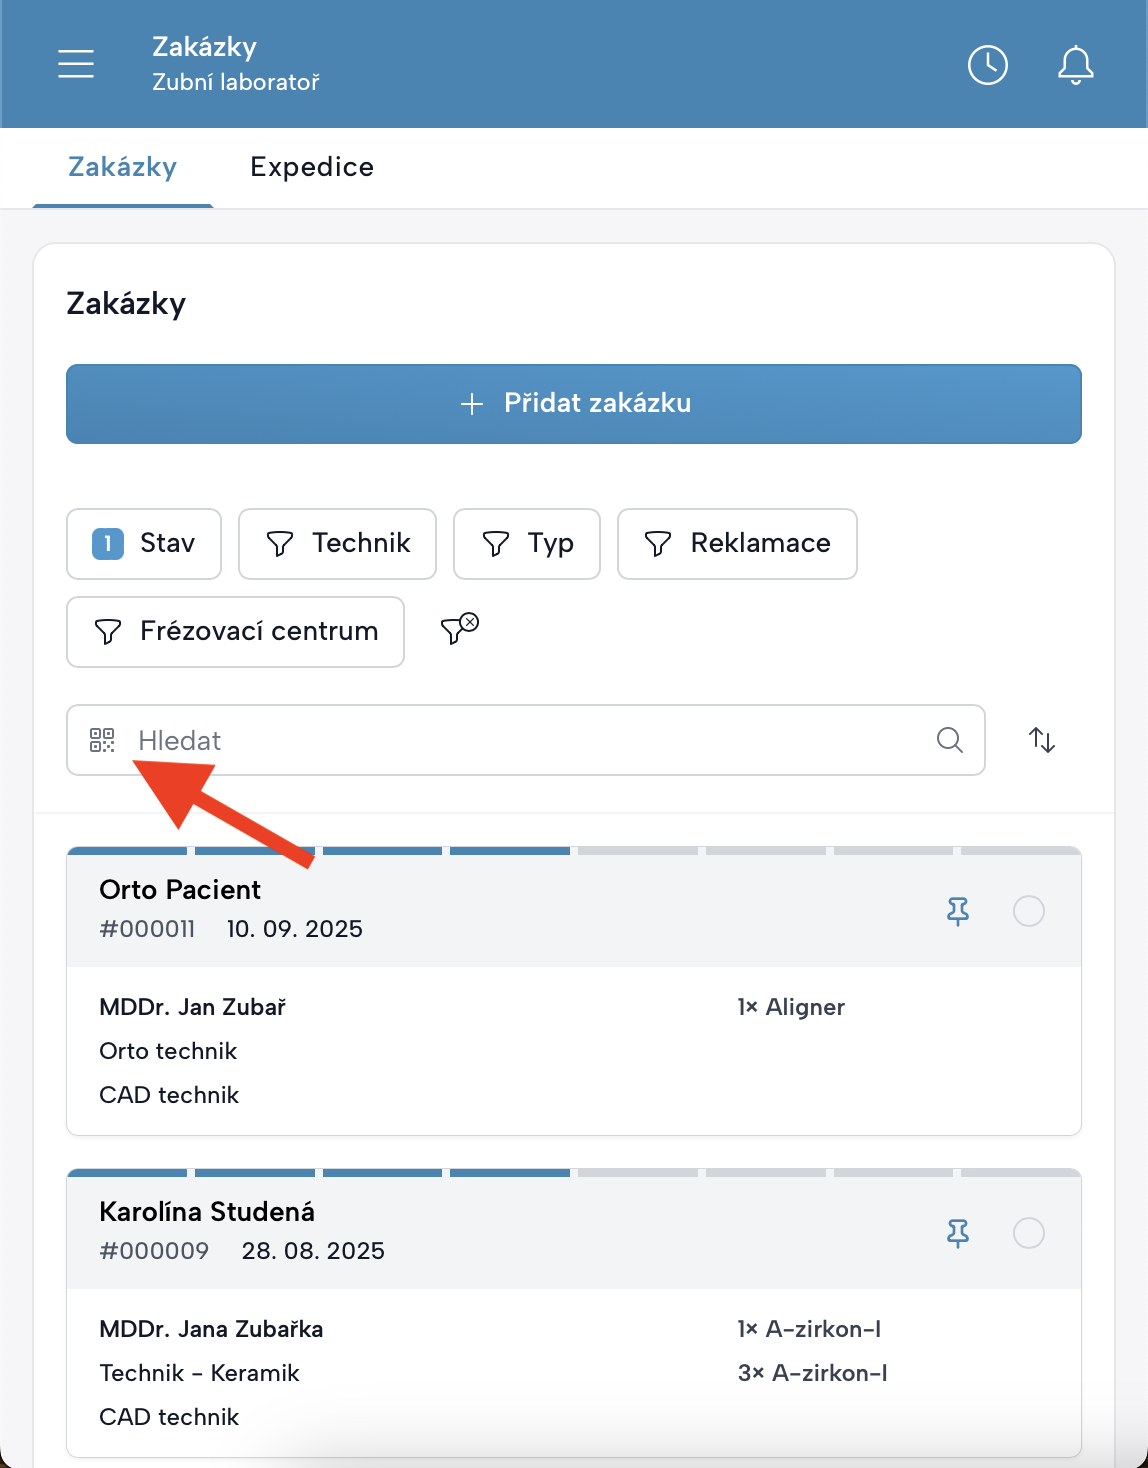This screenshot has width=1148, height=1468.
Task: Open the Stav filter dropdown
Action: 144,543
